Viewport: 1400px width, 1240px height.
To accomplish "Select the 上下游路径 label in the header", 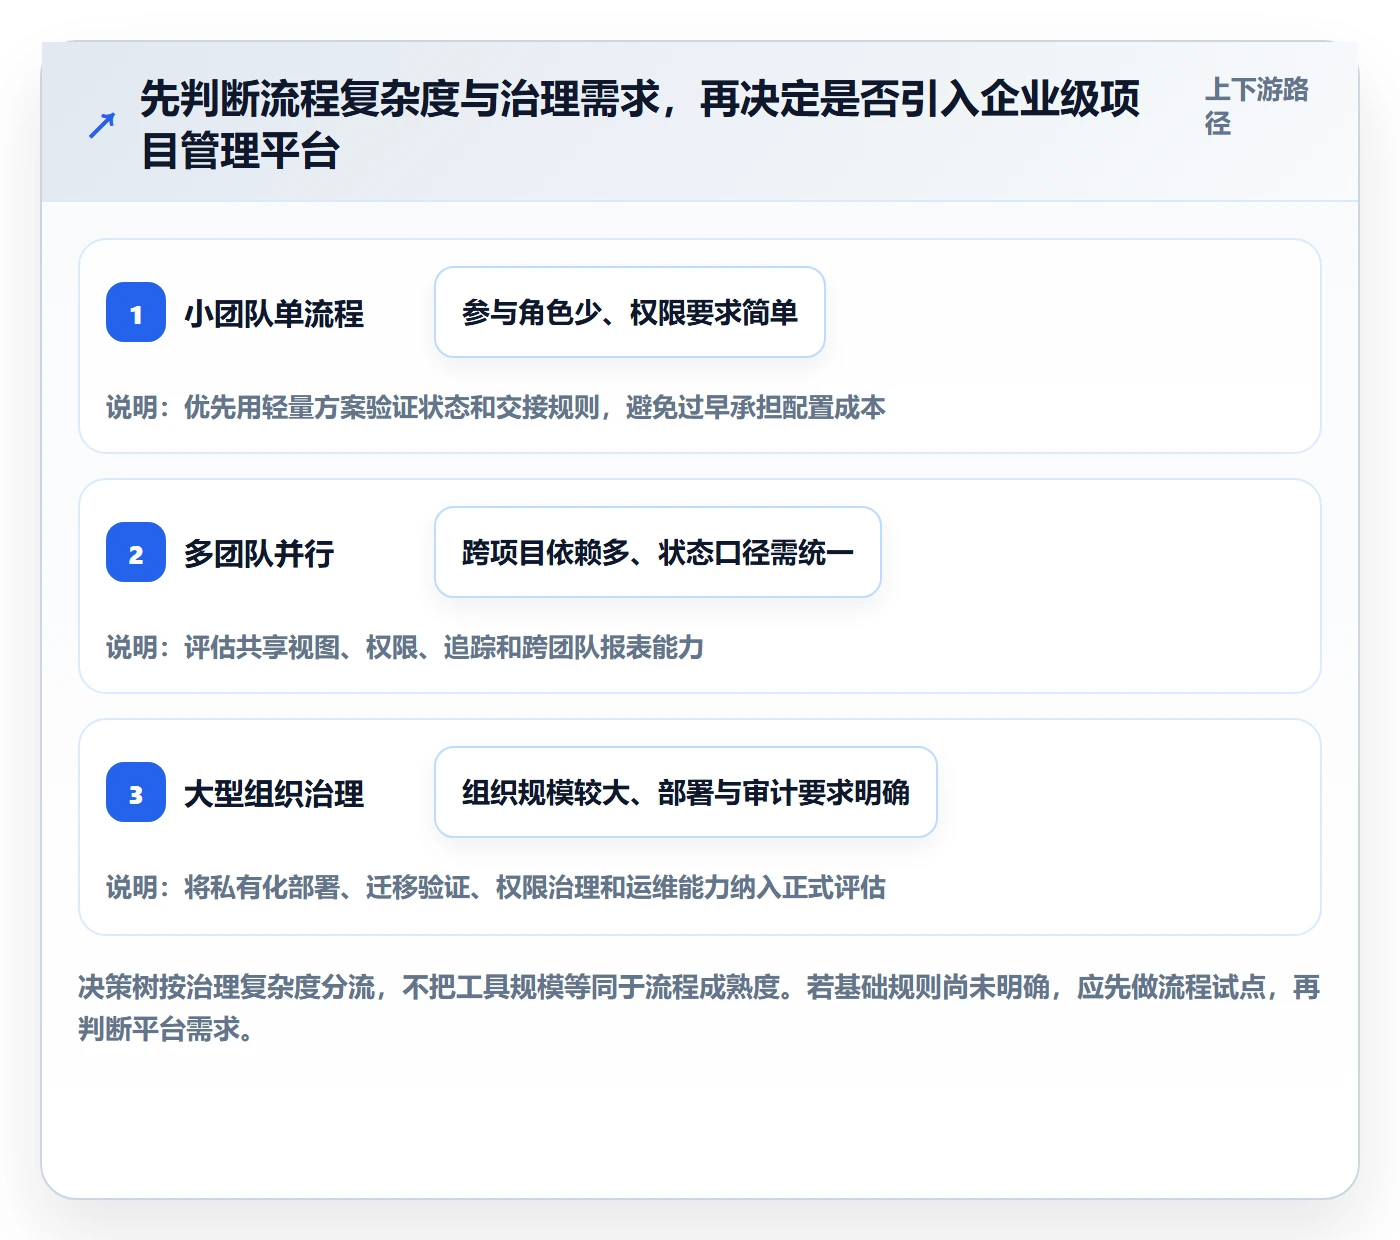I will 1257,106.
